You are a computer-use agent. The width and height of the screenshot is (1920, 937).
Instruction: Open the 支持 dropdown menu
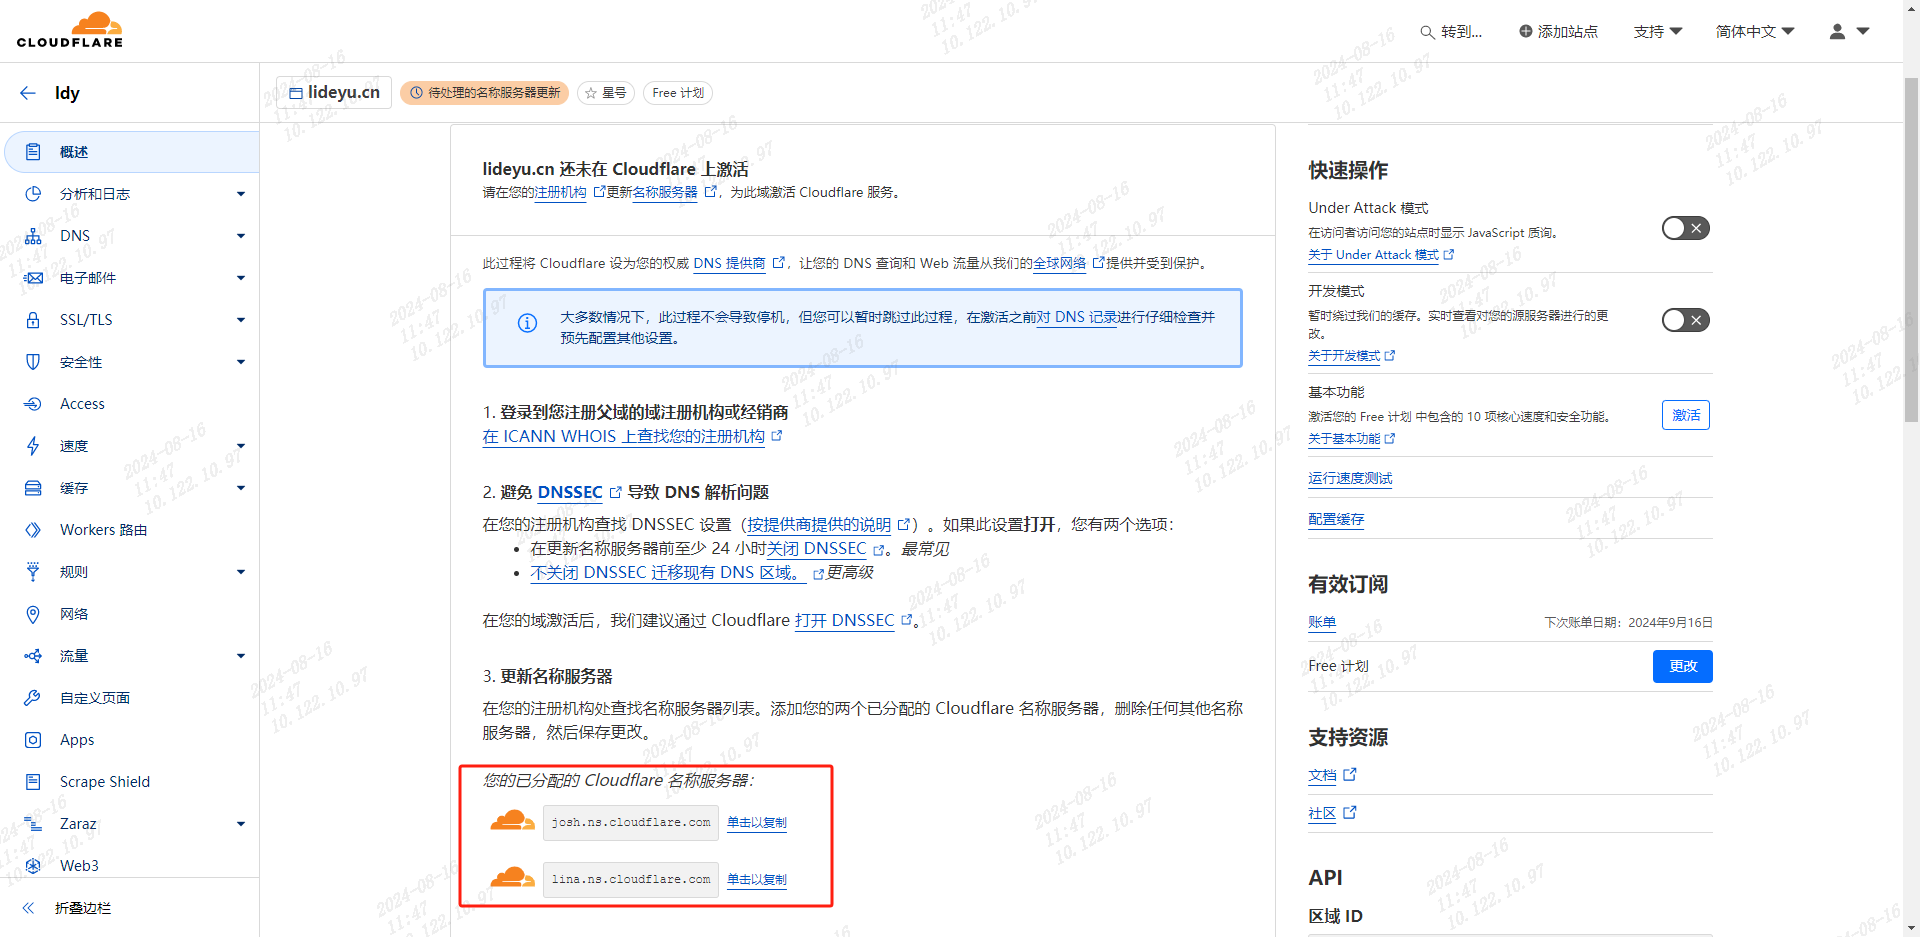click(x=1658, y=32)
